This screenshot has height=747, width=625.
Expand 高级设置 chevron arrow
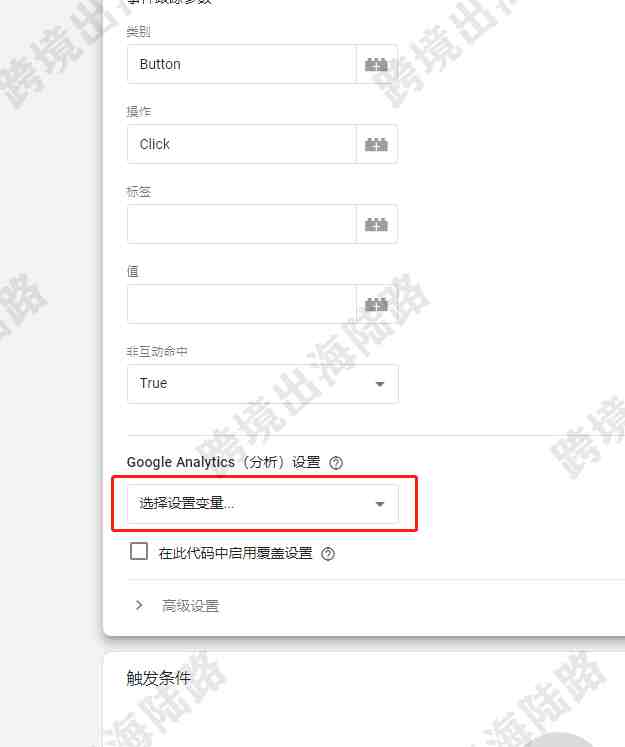pos(139,606)
